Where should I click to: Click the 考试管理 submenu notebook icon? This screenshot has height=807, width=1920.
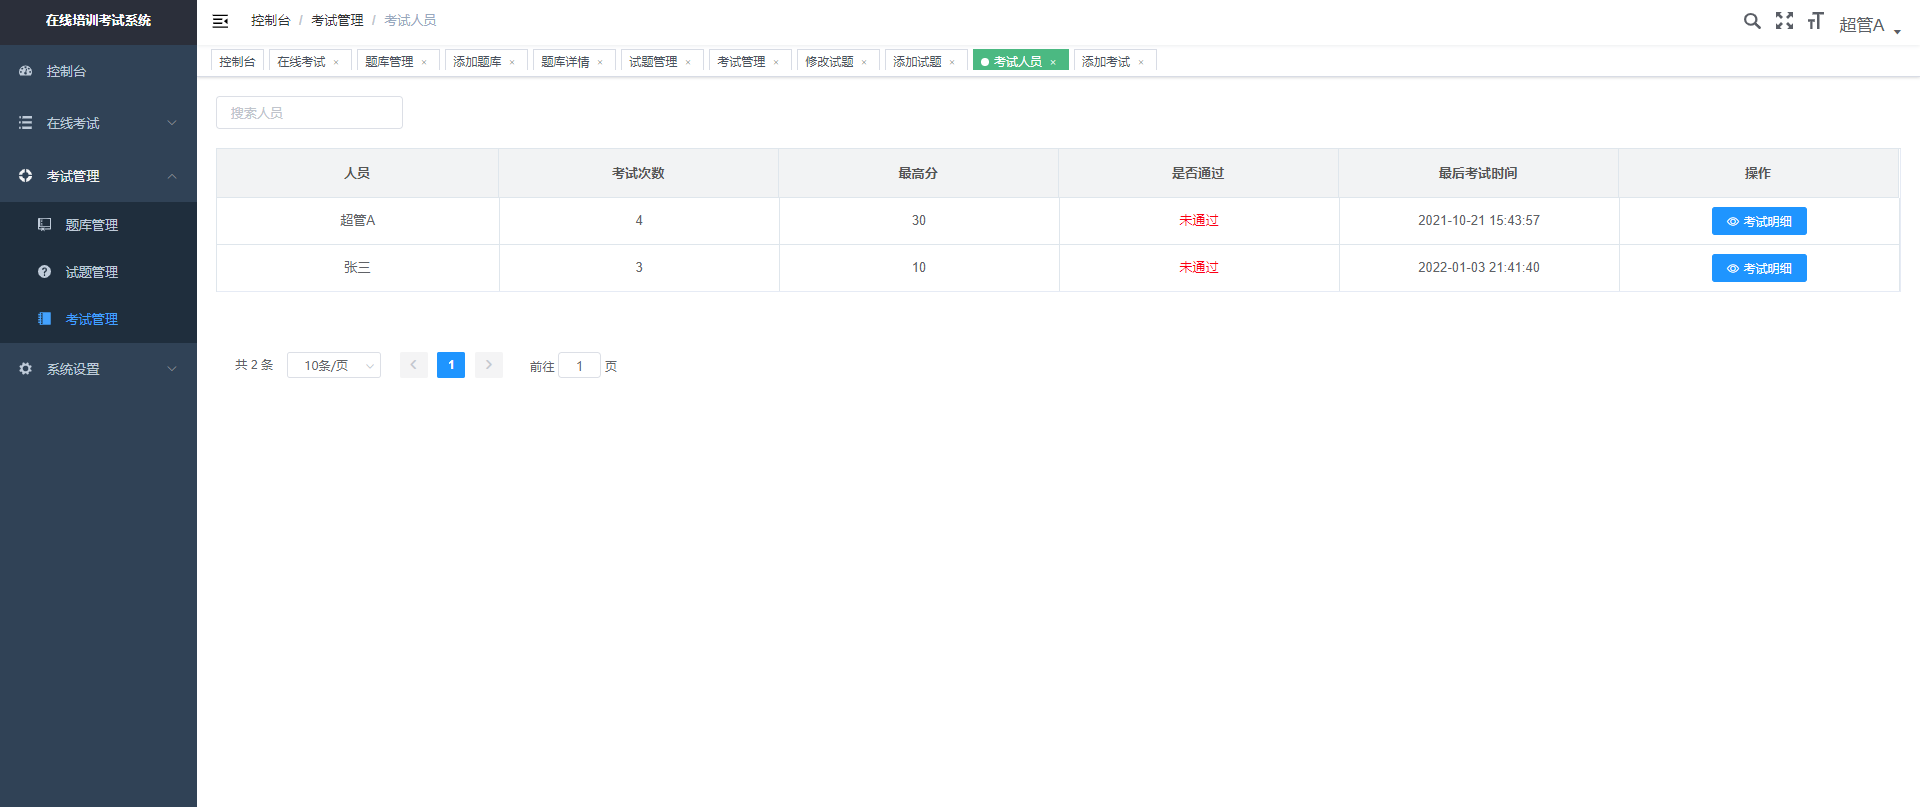[45, 319]
